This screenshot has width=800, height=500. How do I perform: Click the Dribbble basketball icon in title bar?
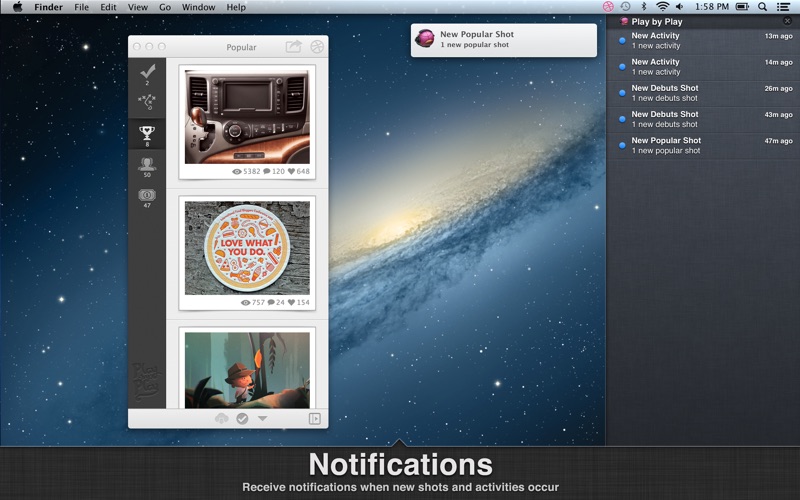point(317,46)
